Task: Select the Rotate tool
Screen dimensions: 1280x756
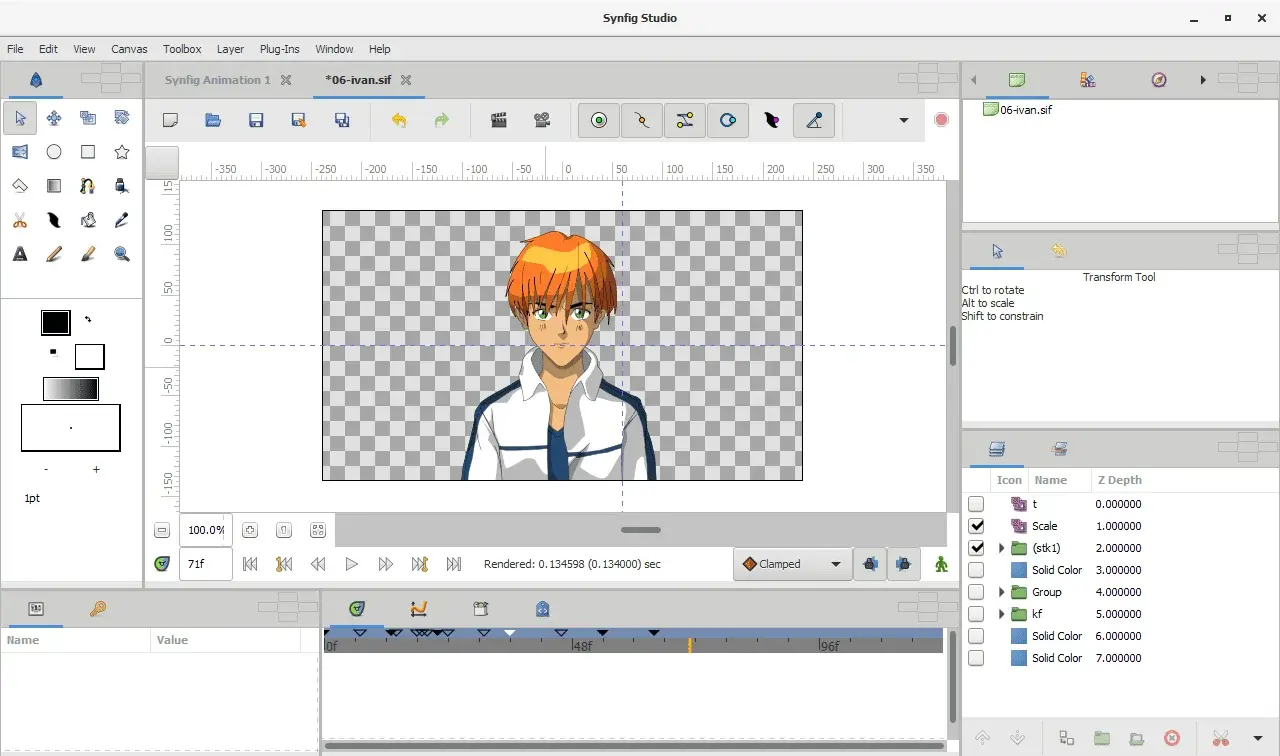Action: coord(122,118)
